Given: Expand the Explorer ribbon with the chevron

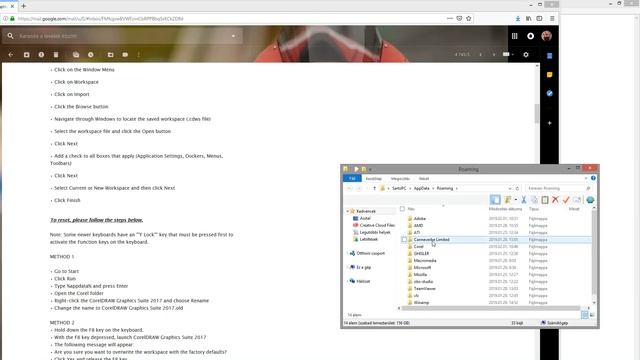Looking at the screenshot, I should (x=586, y=178).
